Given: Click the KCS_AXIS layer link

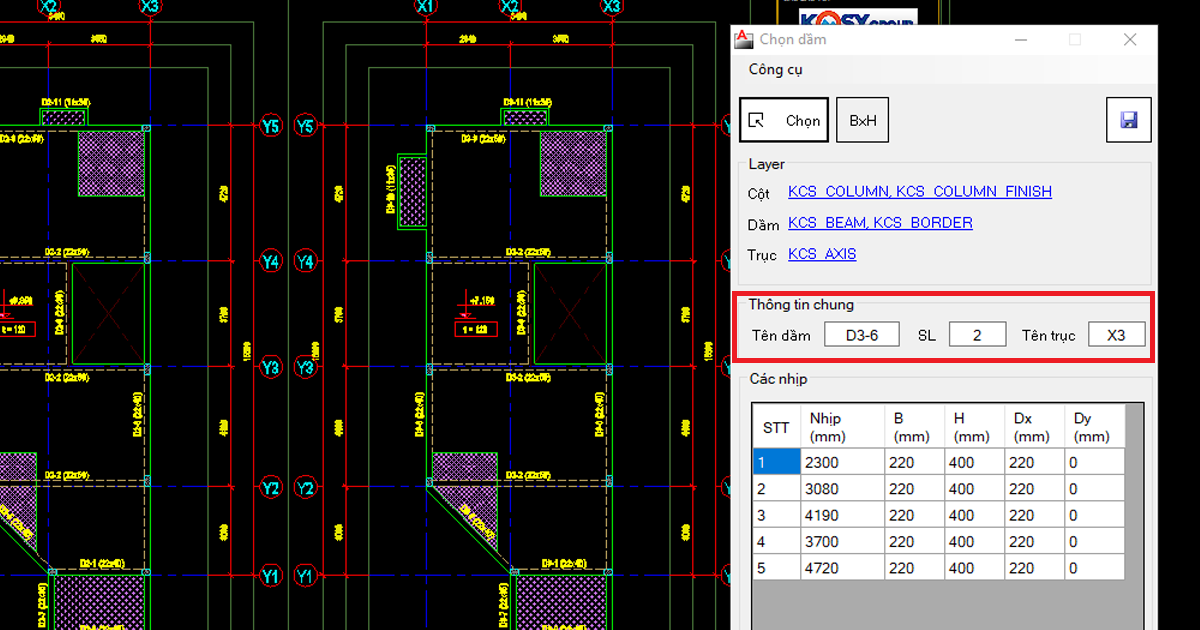Looking at the screenshot, I should click(822, 254).
